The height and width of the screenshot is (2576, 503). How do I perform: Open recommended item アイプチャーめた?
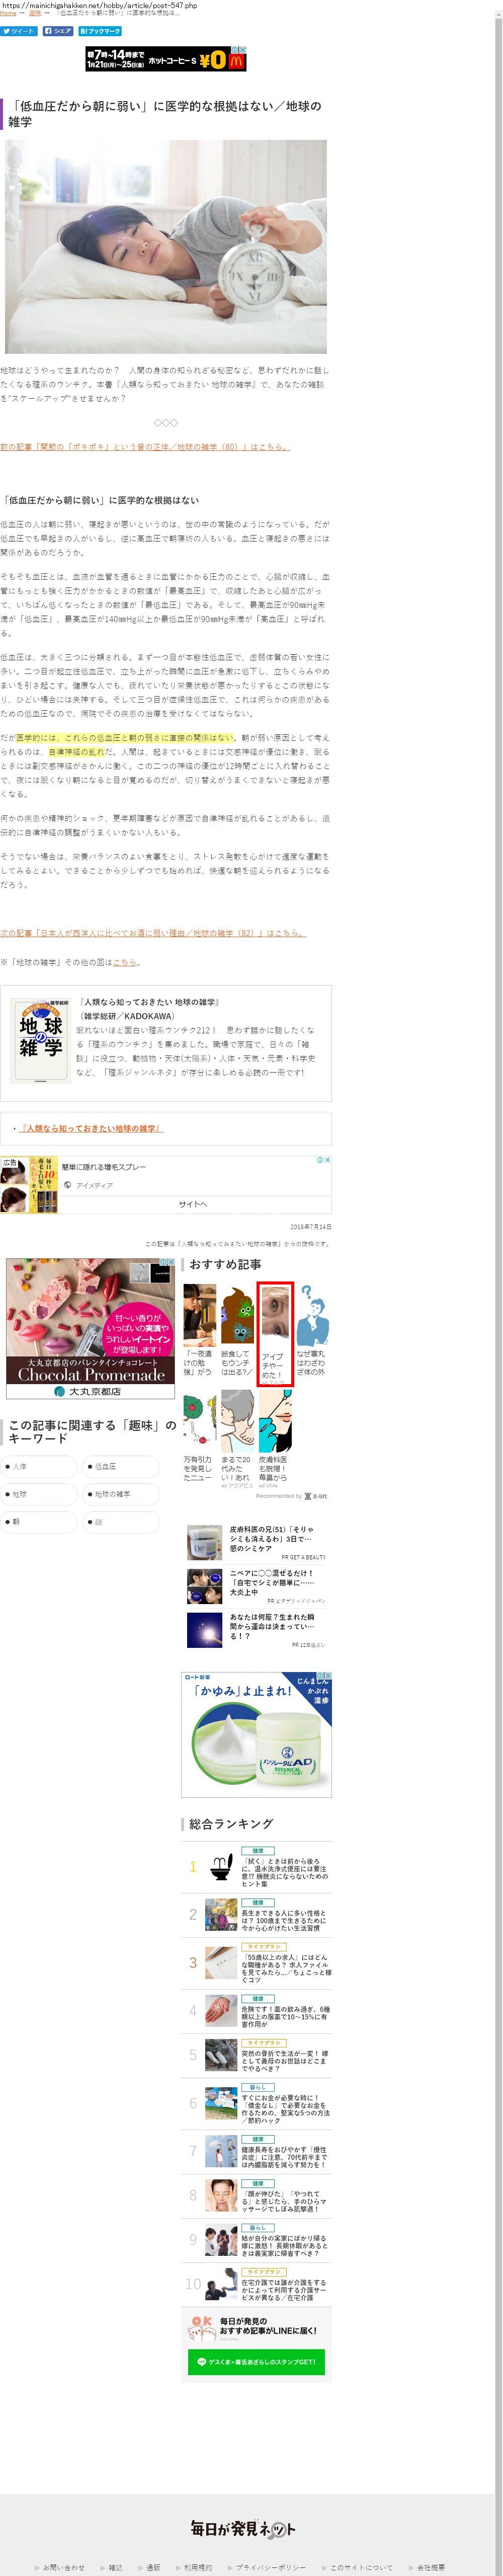(275, 1333)
